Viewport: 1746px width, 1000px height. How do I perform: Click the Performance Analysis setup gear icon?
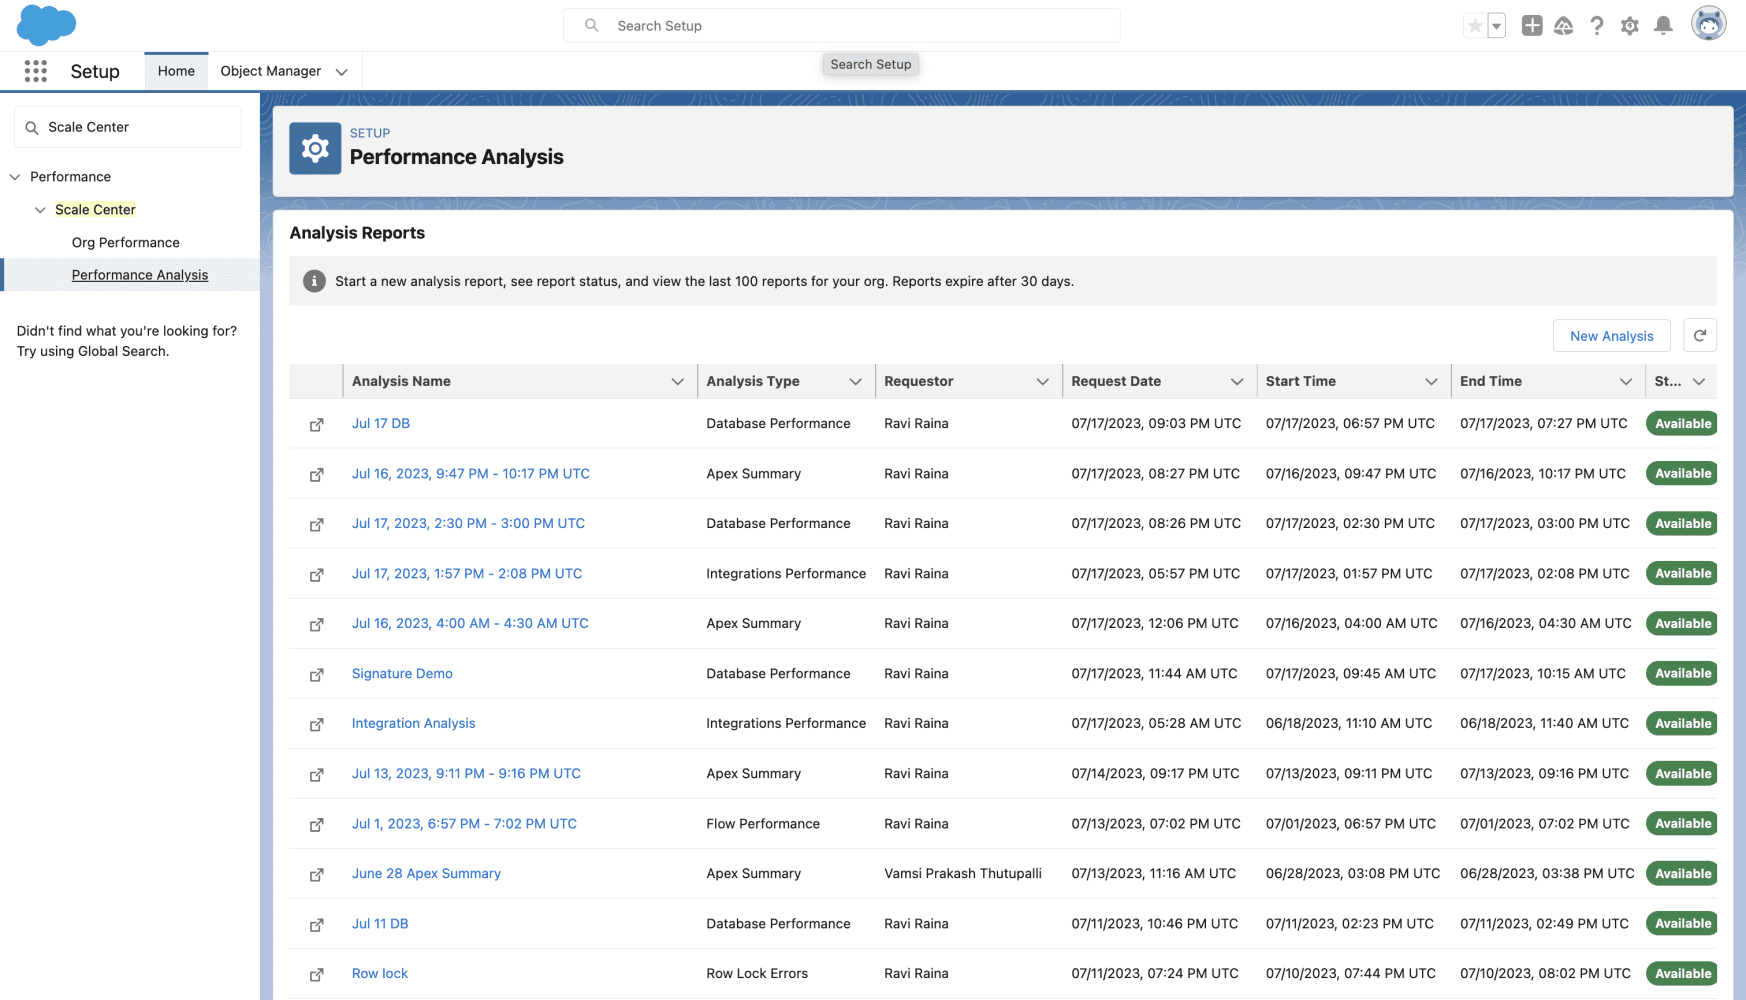point(315,149)
